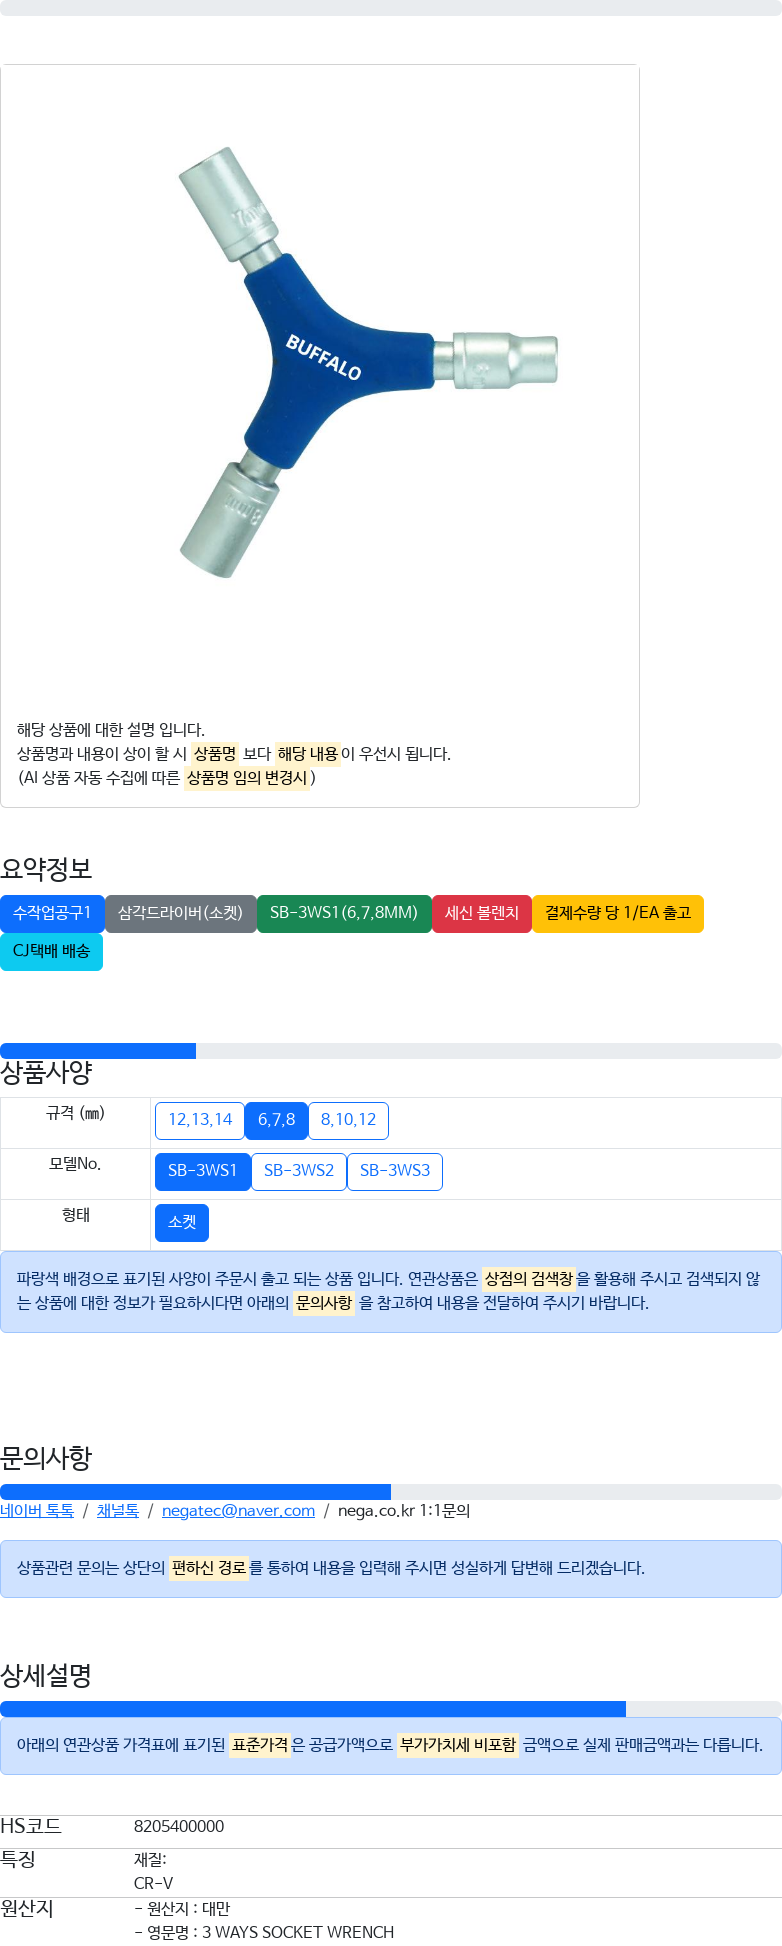The image size is (782, 1946).
Task: Select size option 6,7,8
Action: tap(276, 1120)
